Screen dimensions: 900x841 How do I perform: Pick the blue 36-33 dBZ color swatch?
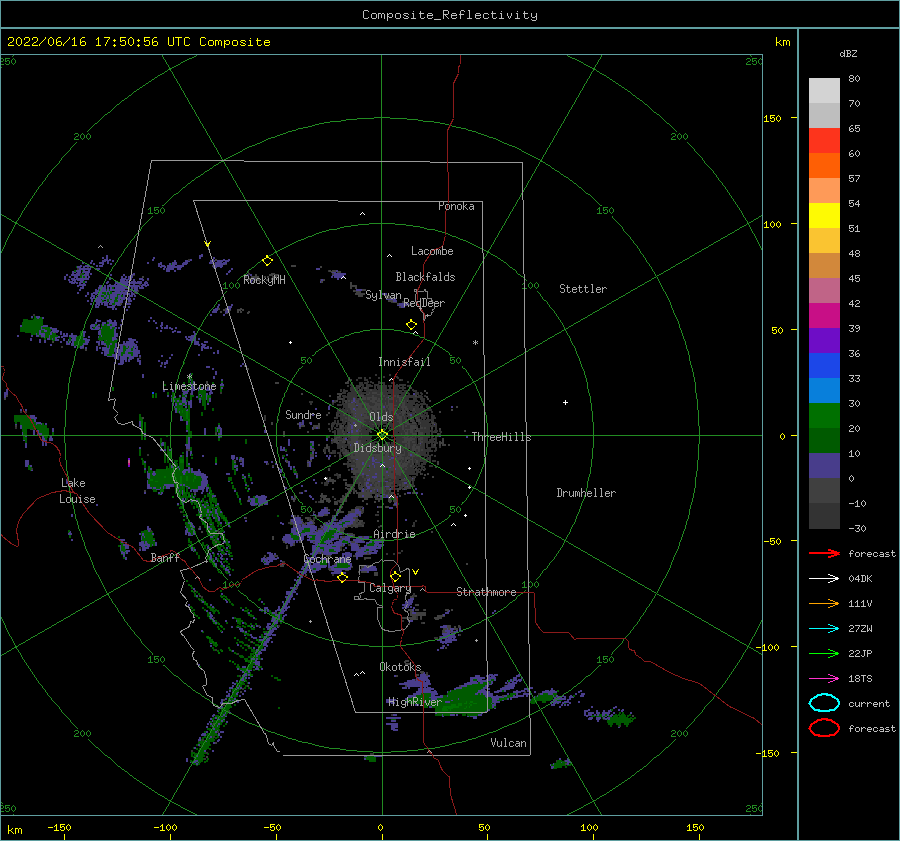[824, 365]
